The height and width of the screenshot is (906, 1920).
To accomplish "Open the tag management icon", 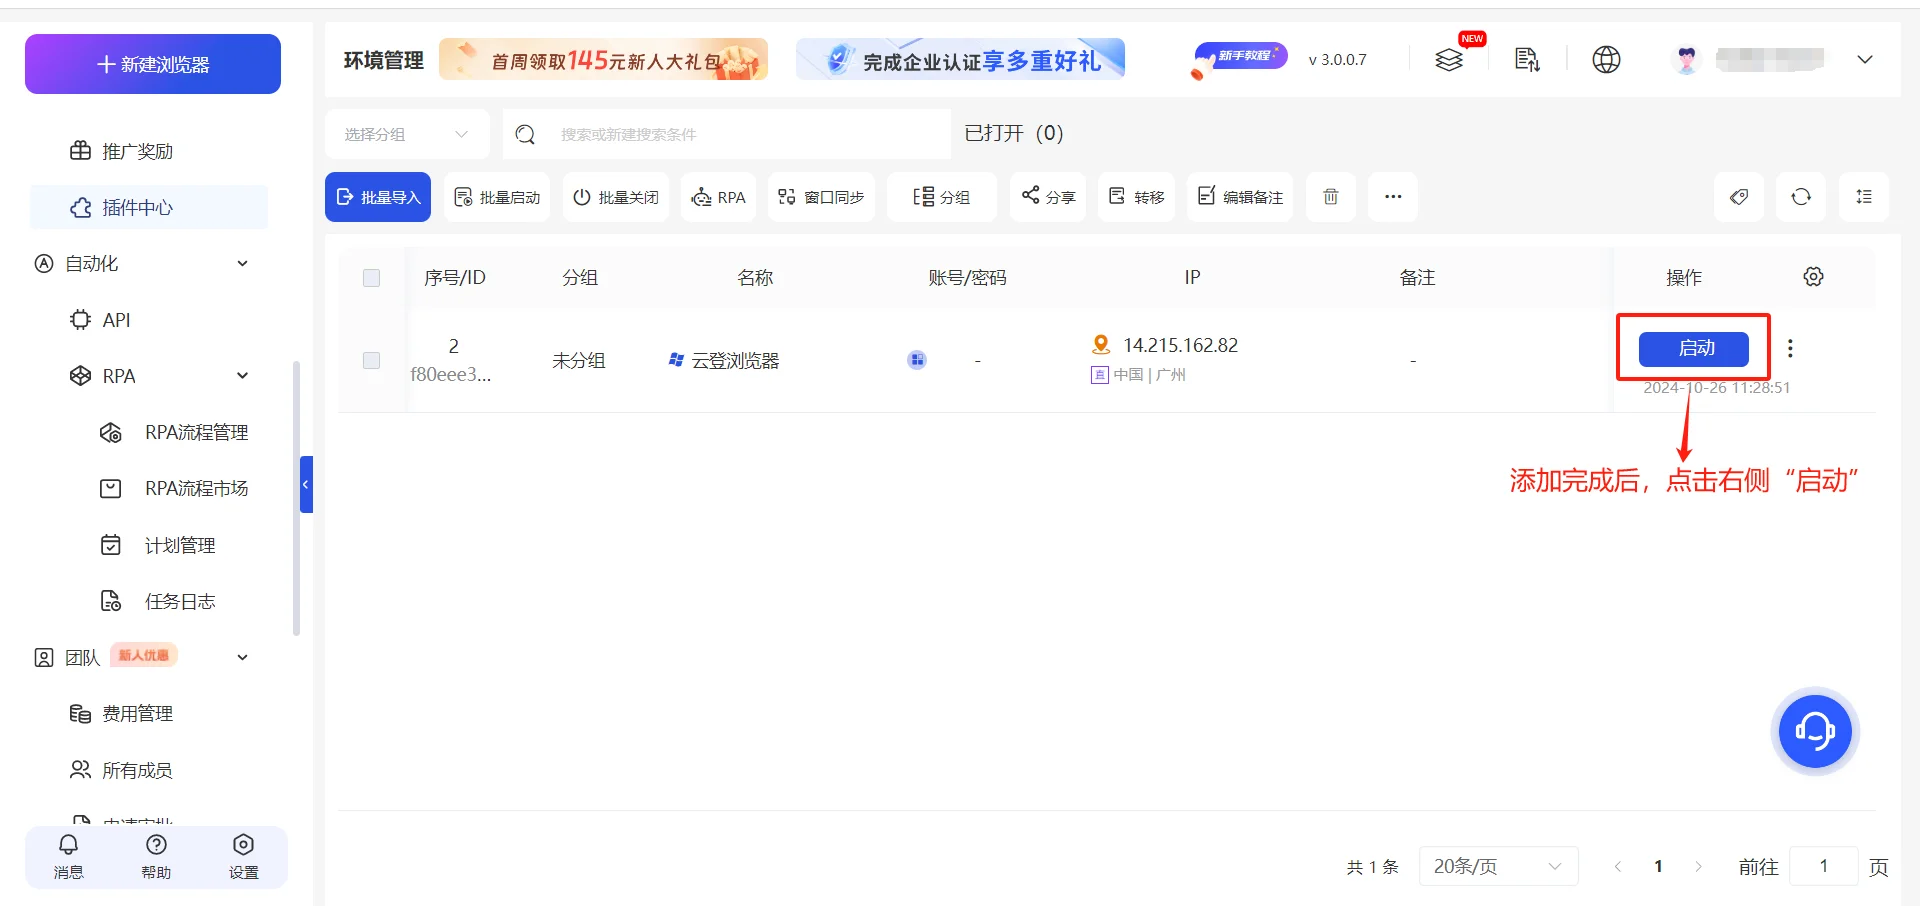I will point(1738,197).
